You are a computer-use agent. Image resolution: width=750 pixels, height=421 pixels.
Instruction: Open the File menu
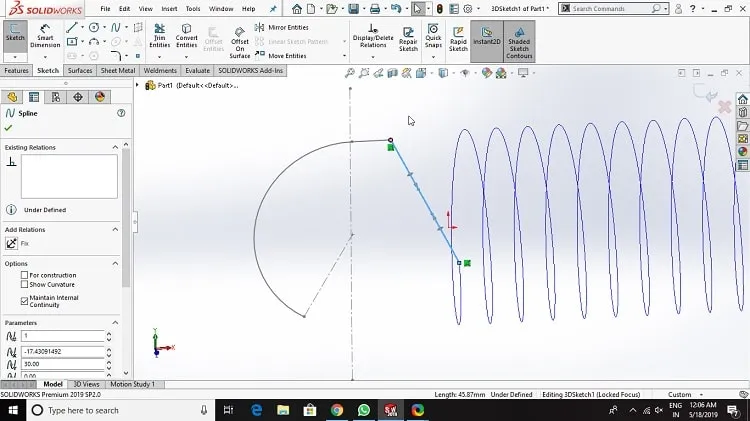tap(105, 9)
